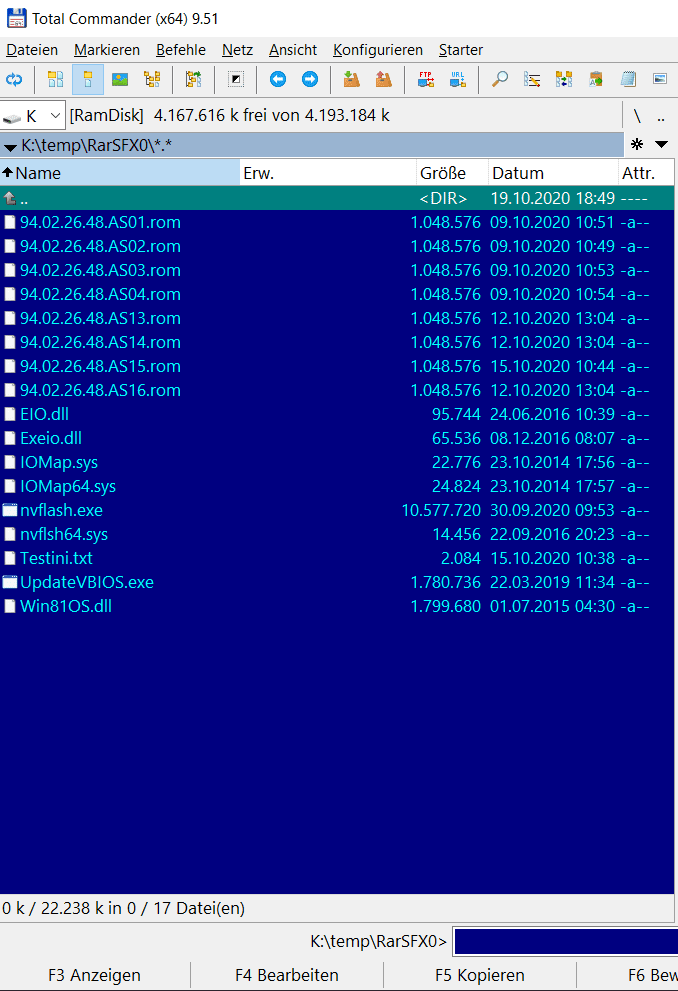678x991 pixels.
Task: Select the 94.02.26.48.AS04.rom file
Action: [100, 295]
